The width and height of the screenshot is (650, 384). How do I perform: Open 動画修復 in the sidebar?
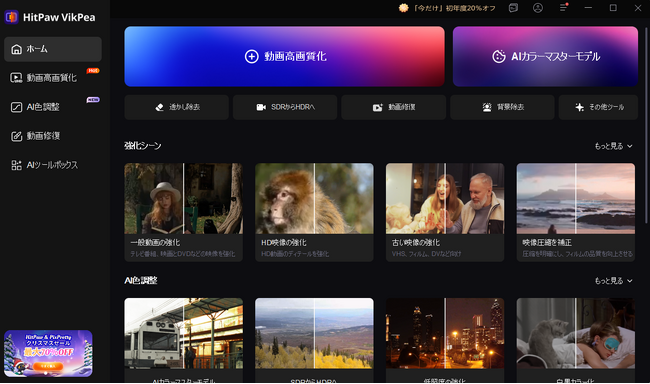point(53,136)
